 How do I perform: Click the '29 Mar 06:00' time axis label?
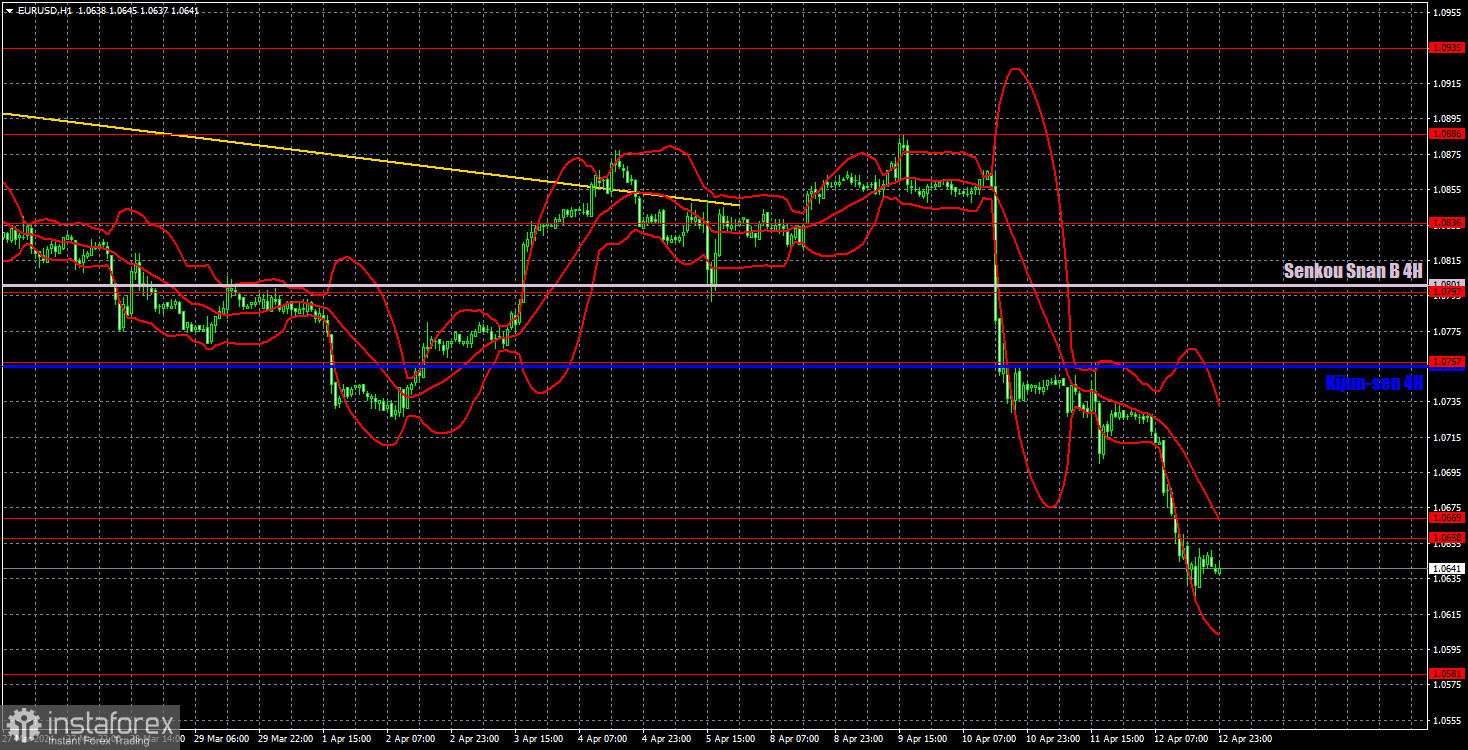219,739
